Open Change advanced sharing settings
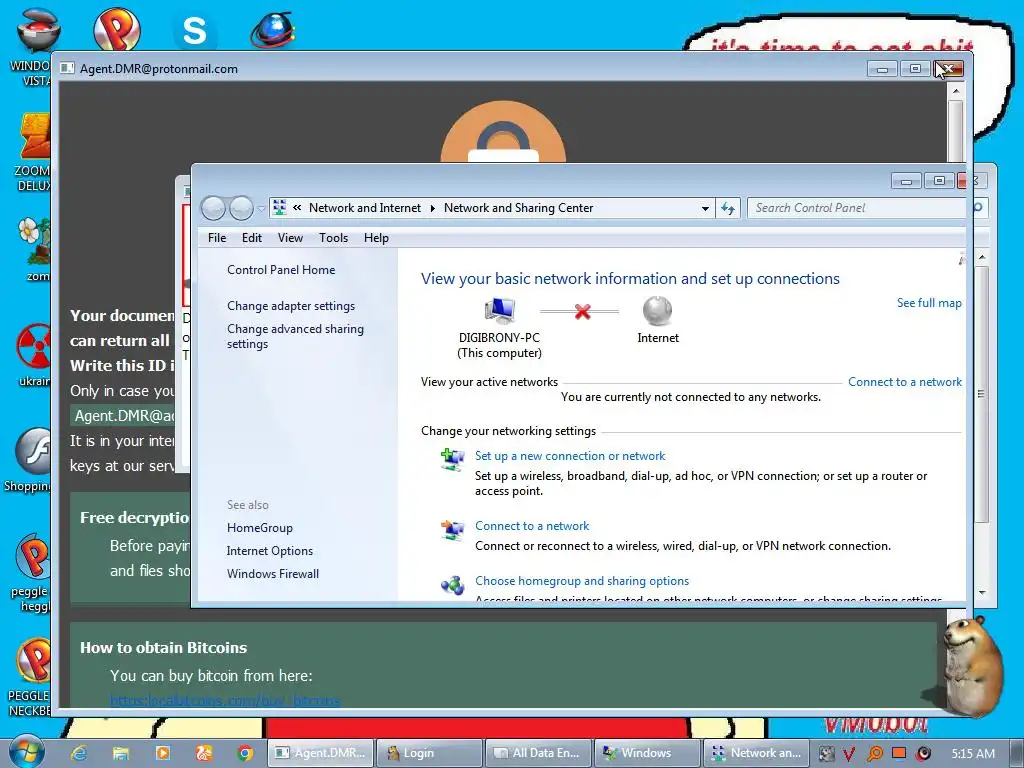The height and width of the screenshot is (768, 1024). 295,336
